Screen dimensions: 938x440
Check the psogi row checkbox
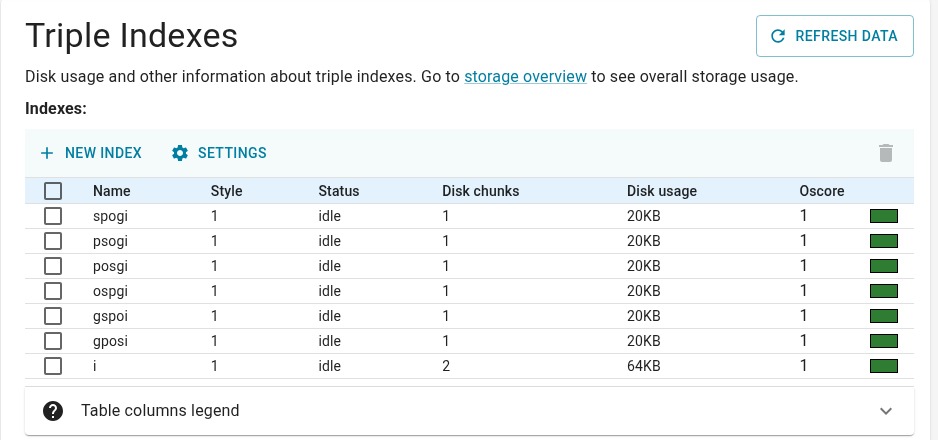(x=53, y=241)
